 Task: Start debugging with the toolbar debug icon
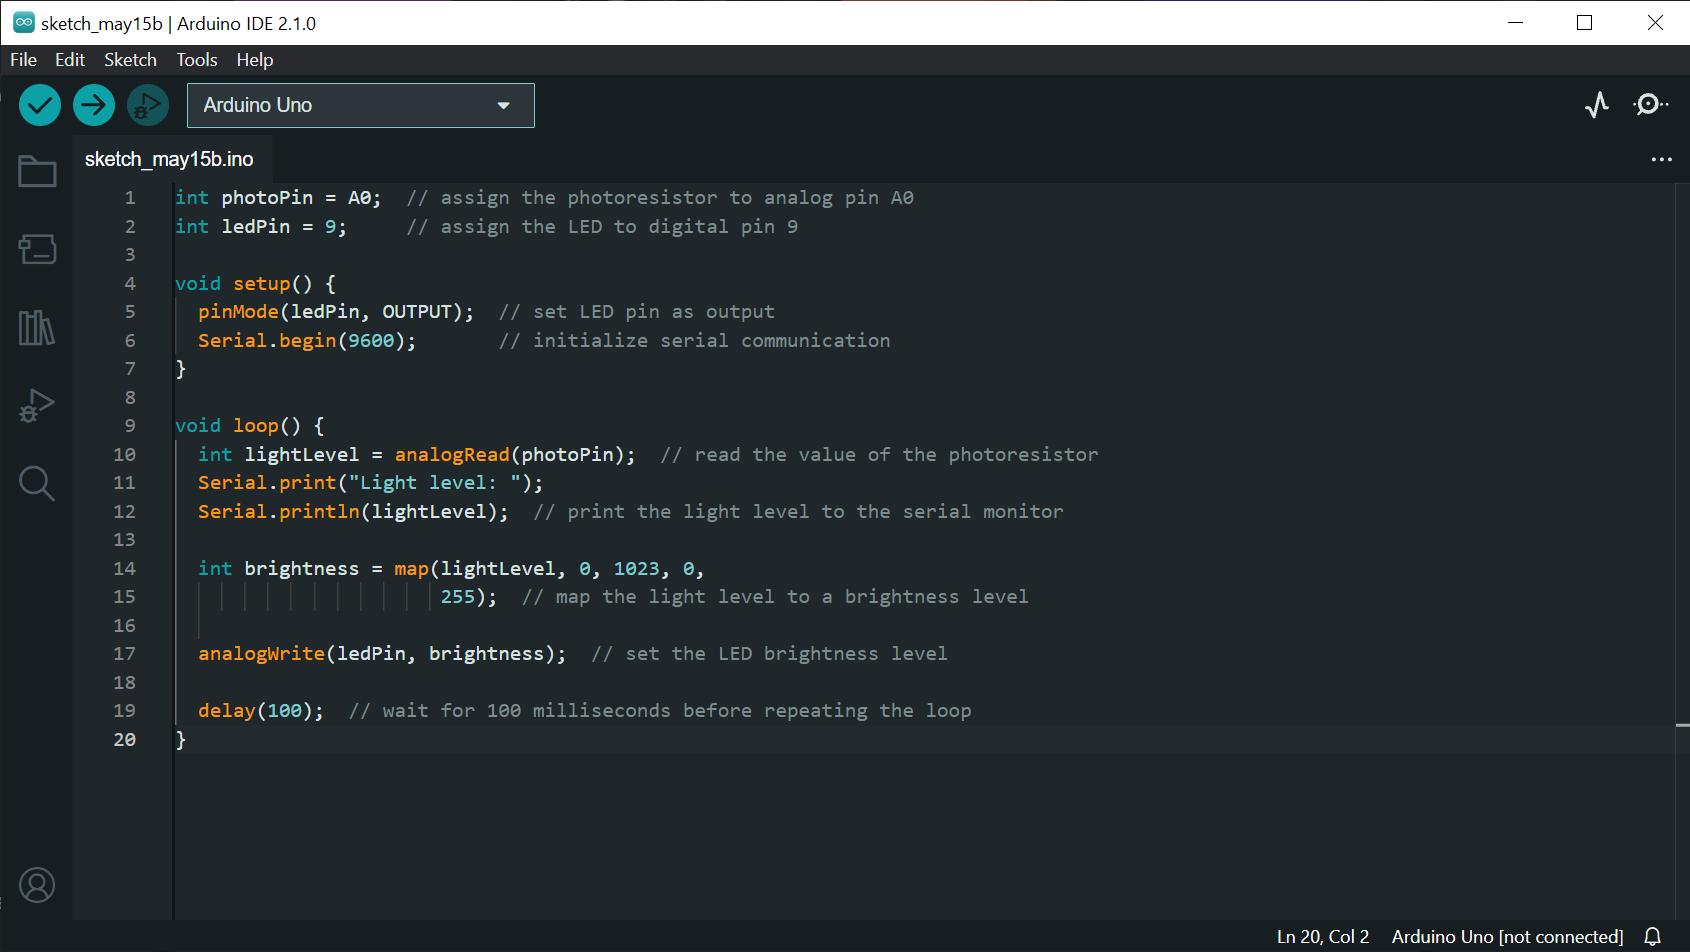[148, 105]
